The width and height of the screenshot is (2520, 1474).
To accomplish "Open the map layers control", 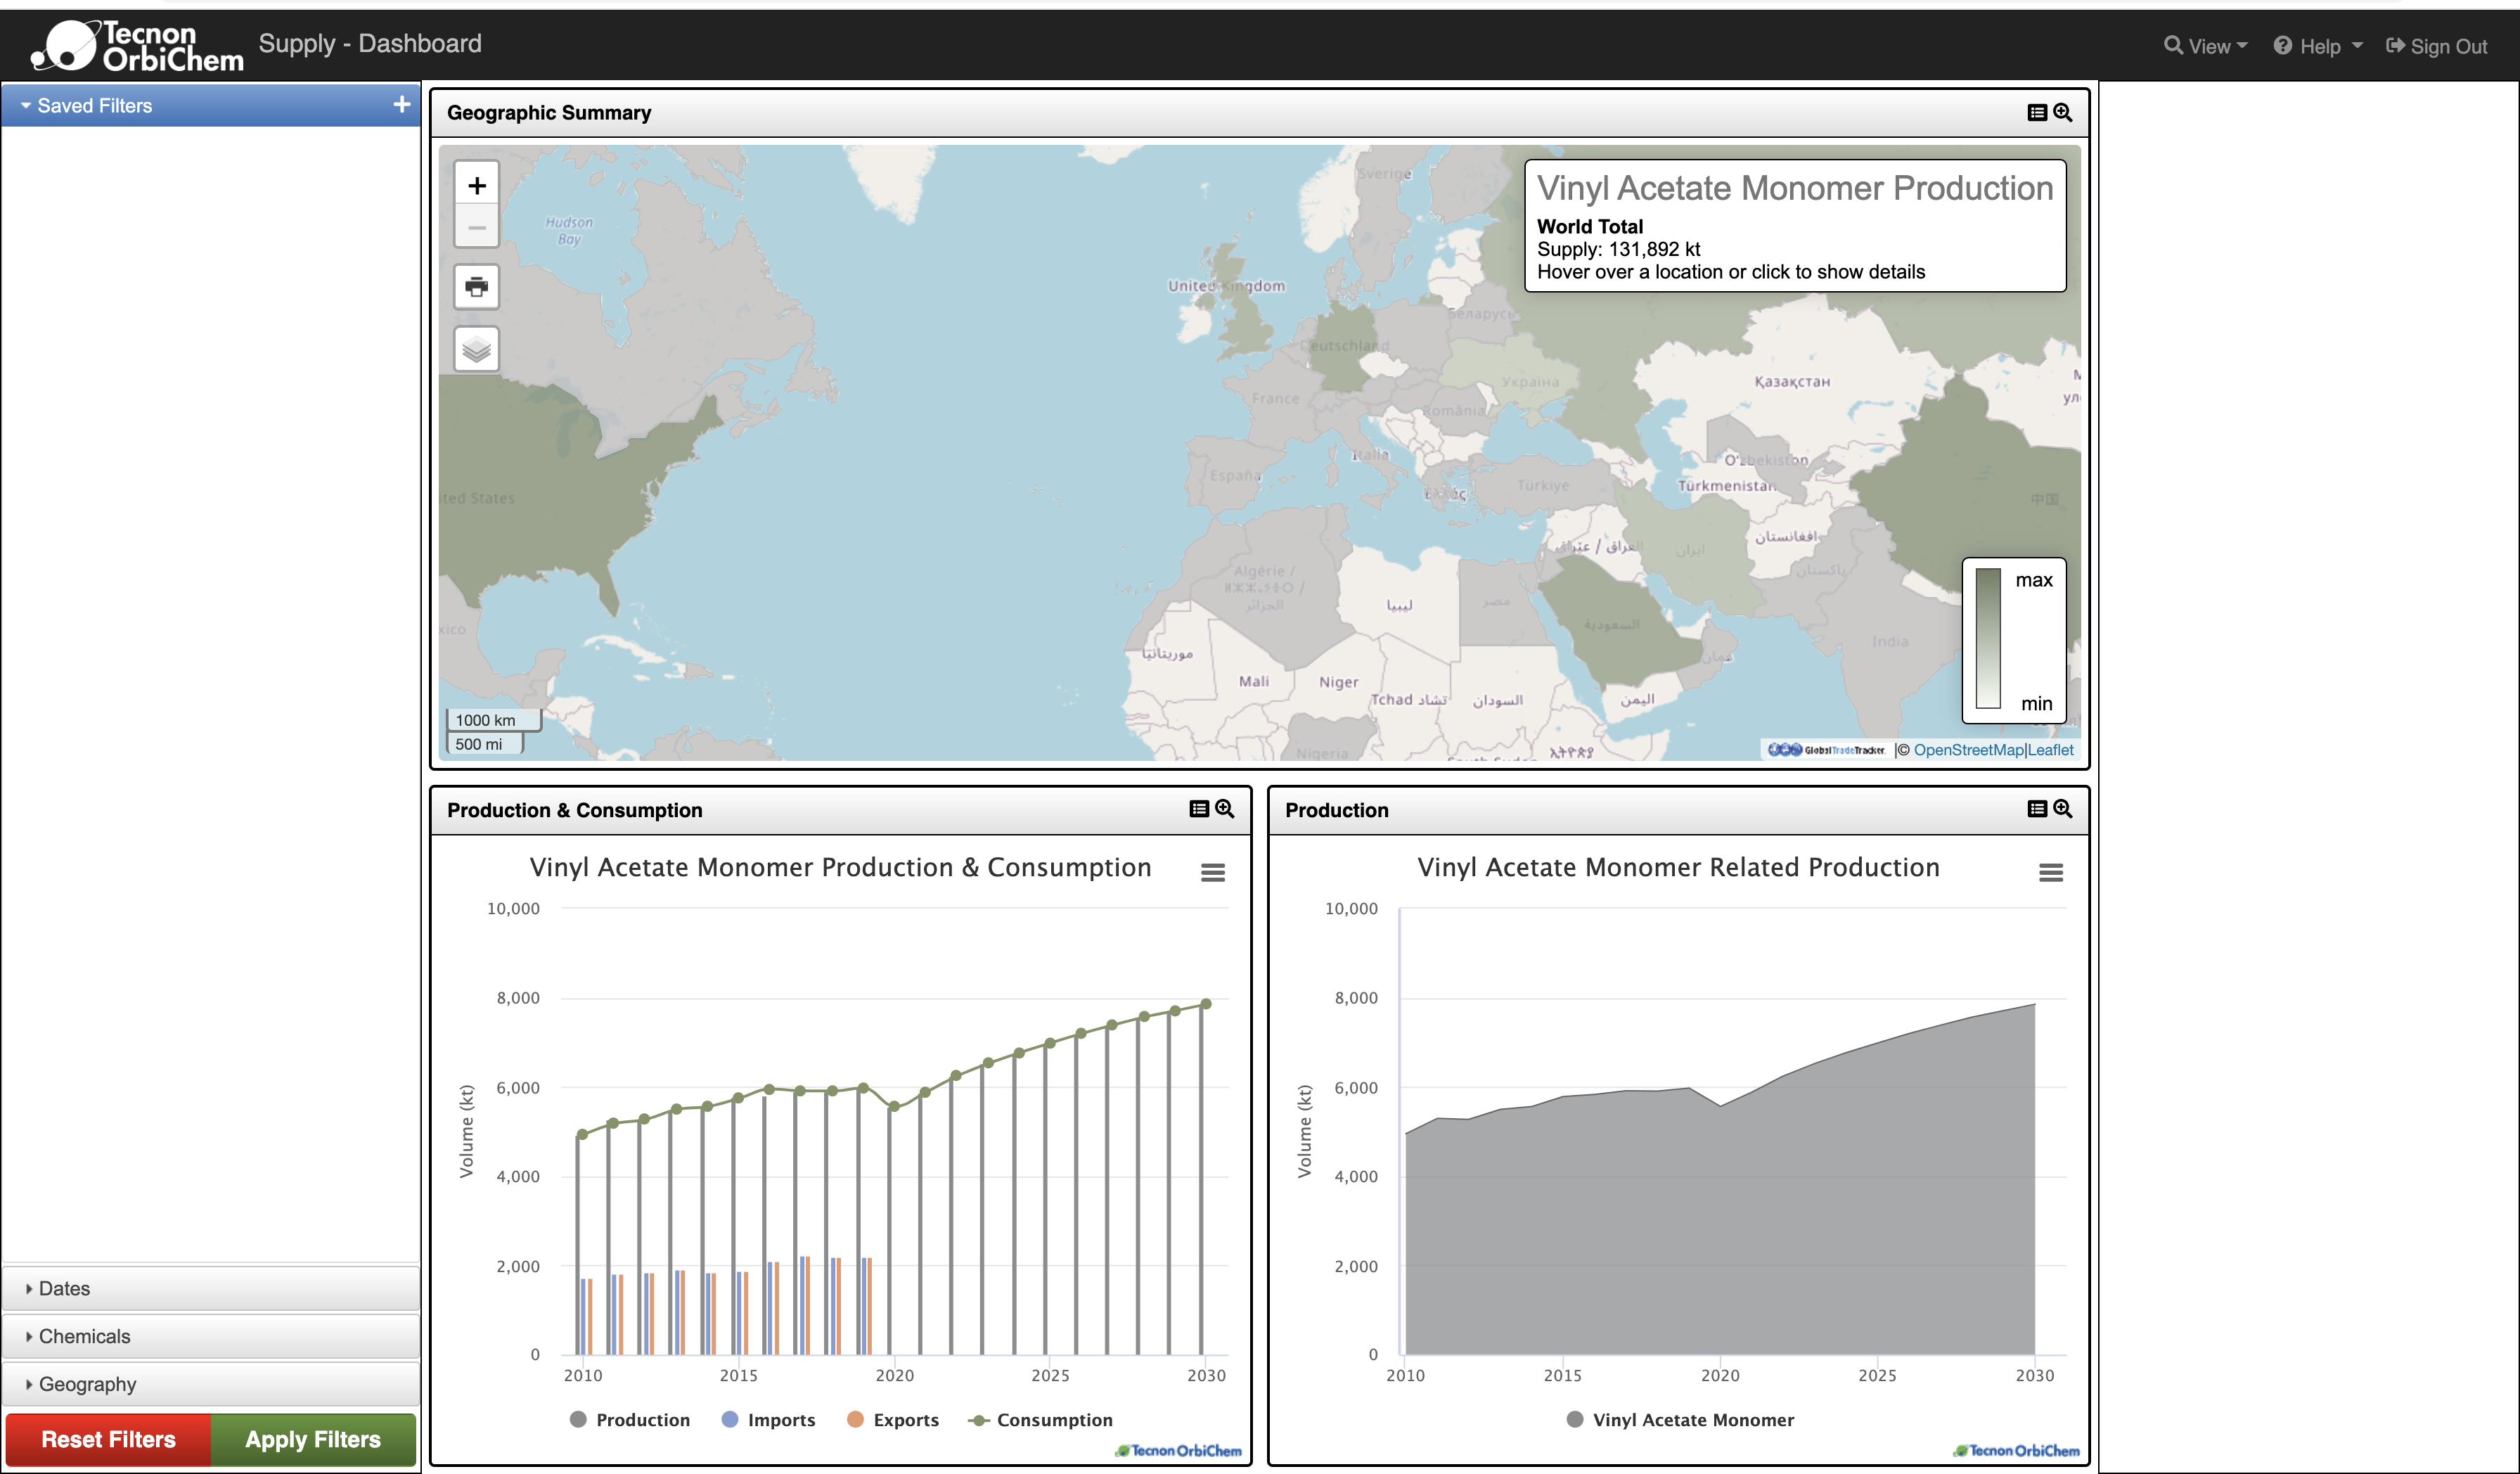I will [x=477, y=349].
